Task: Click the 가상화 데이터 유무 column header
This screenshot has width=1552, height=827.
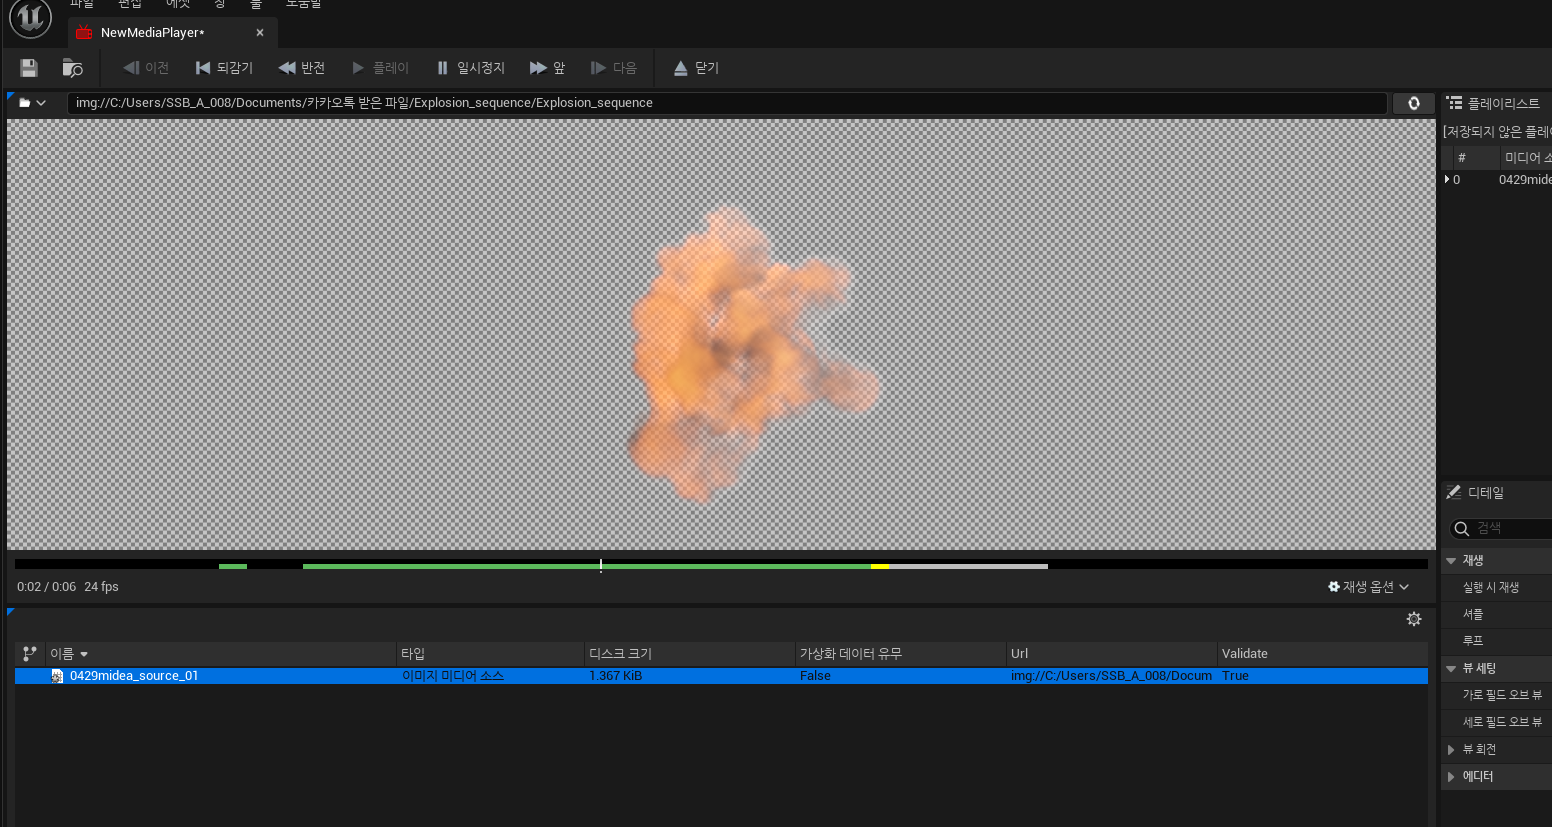Action: coord(900,654)
